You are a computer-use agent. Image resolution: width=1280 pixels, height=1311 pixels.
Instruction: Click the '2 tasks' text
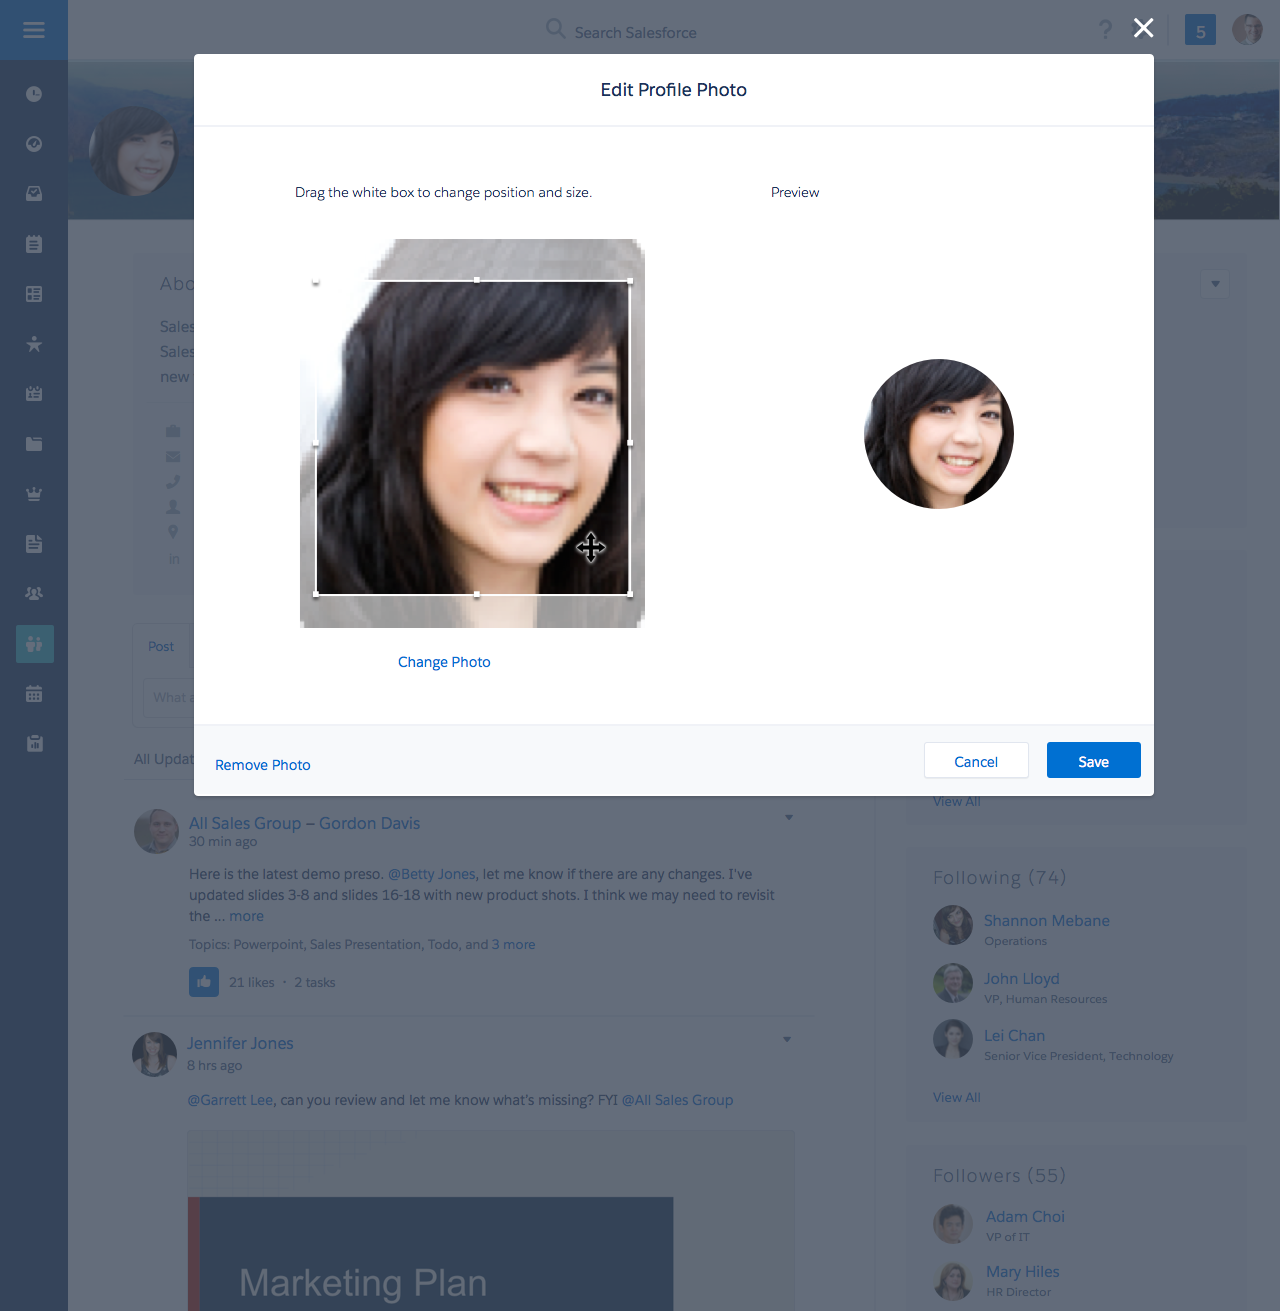click(x=314, y=983)
